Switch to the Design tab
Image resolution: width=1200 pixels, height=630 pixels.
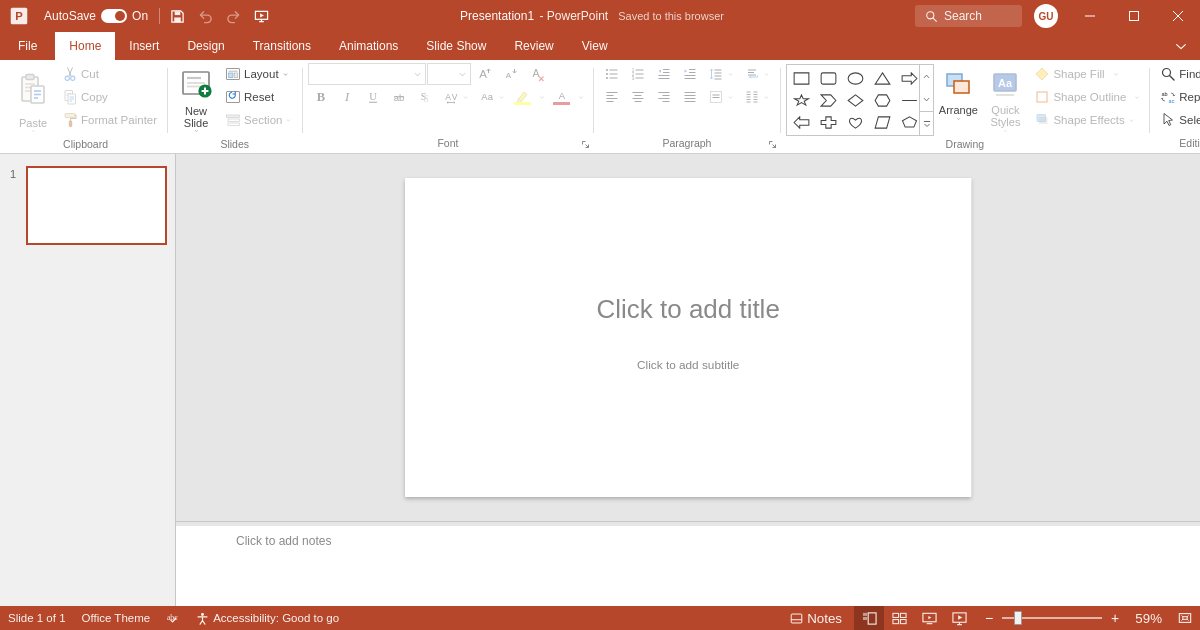tap(206, 46)
